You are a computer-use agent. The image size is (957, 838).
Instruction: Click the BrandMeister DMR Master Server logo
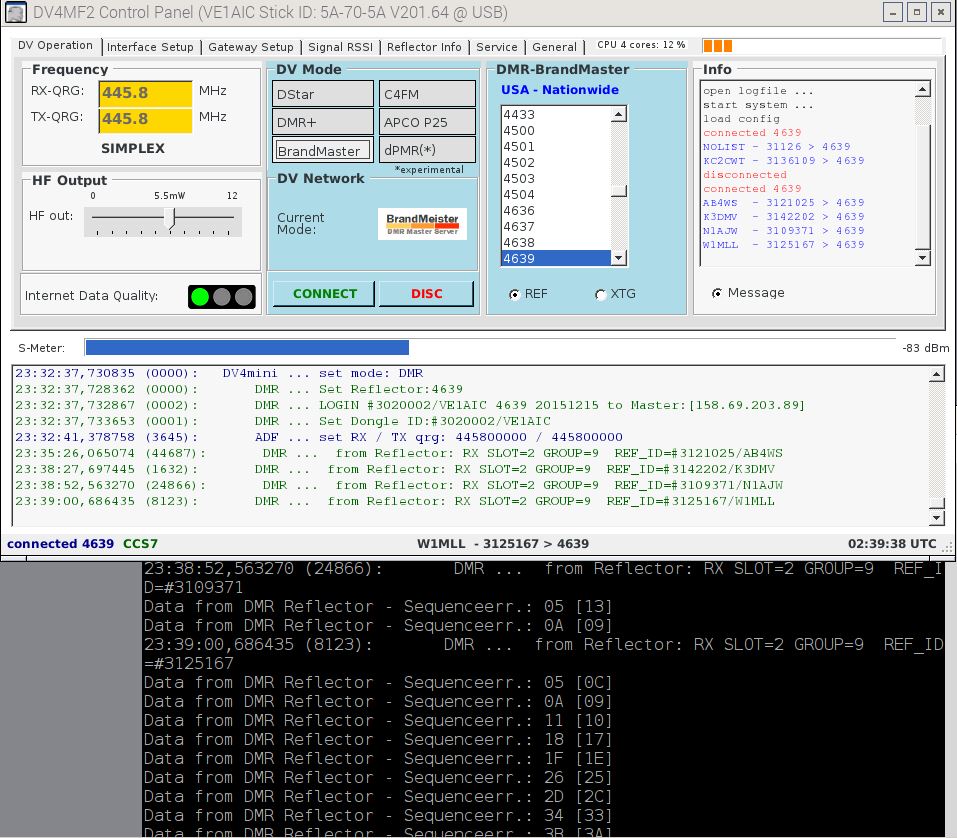coord(422,223)
